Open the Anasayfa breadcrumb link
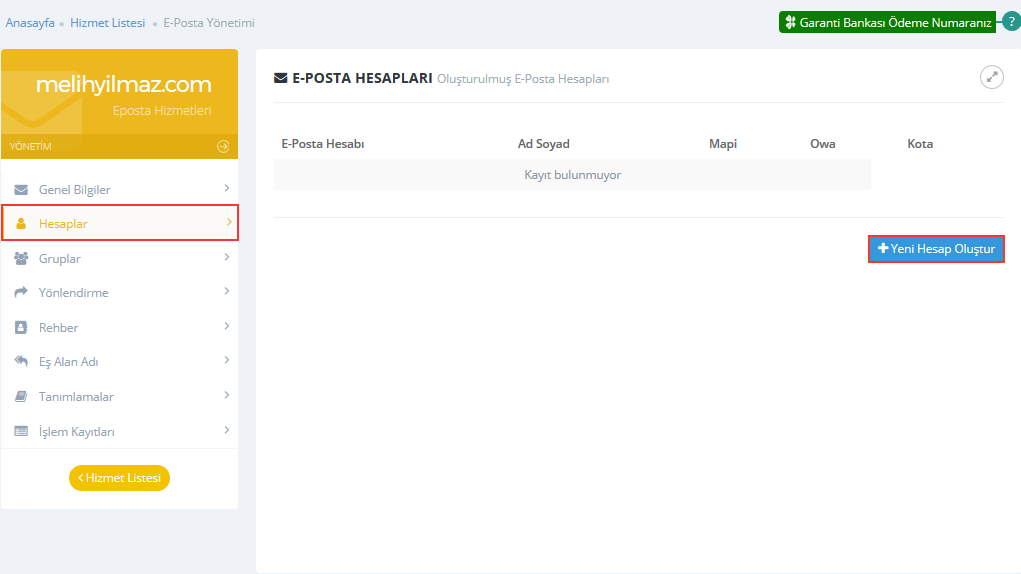 point(30,22)
